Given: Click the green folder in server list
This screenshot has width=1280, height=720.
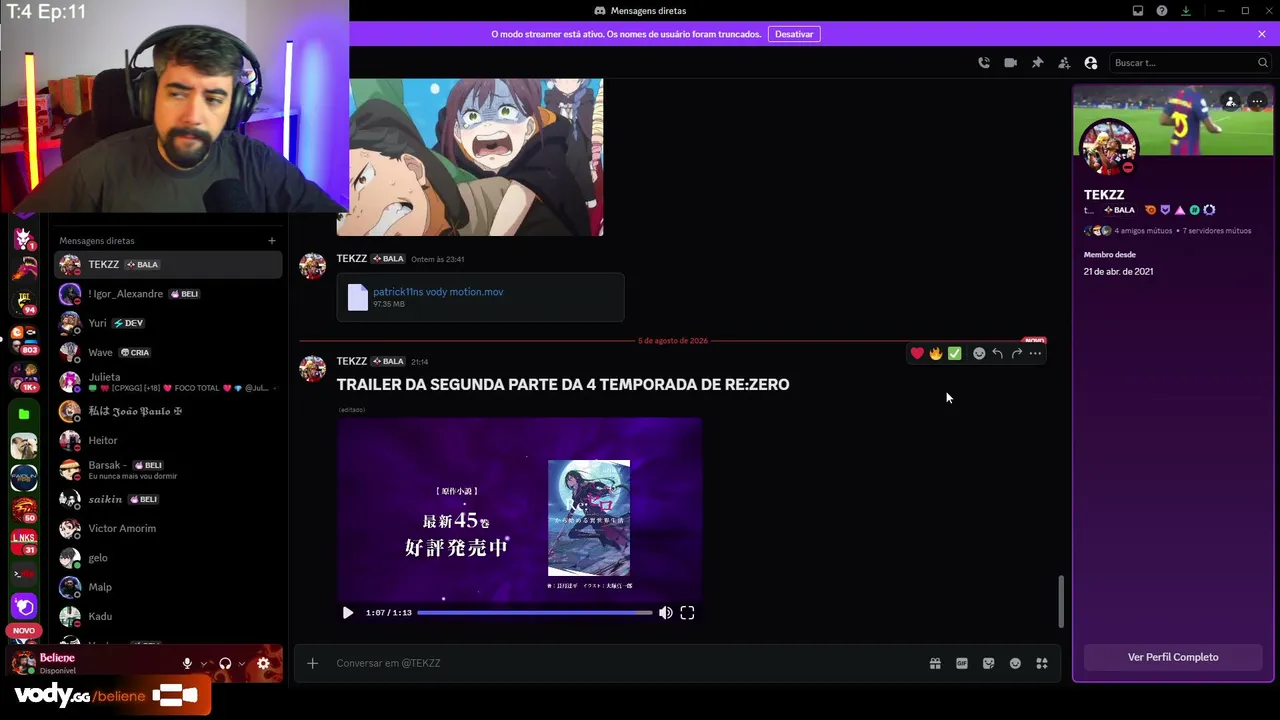Looking at the screenshot, I should click(x=24, y=414).
